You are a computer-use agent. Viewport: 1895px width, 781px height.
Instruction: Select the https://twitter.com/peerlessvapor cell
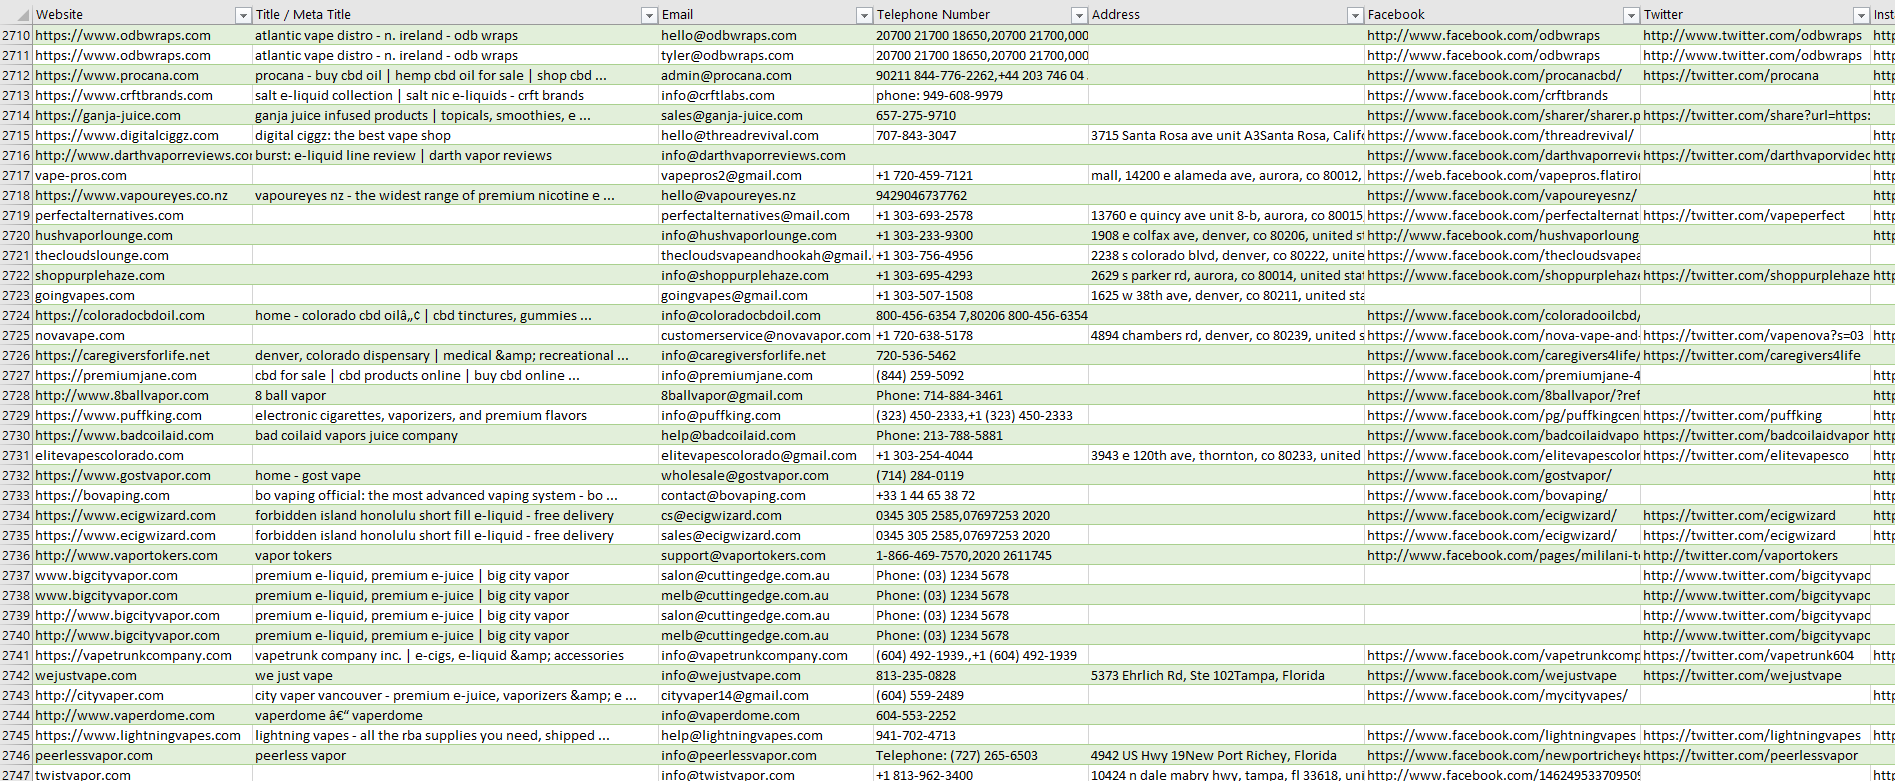1755,755
